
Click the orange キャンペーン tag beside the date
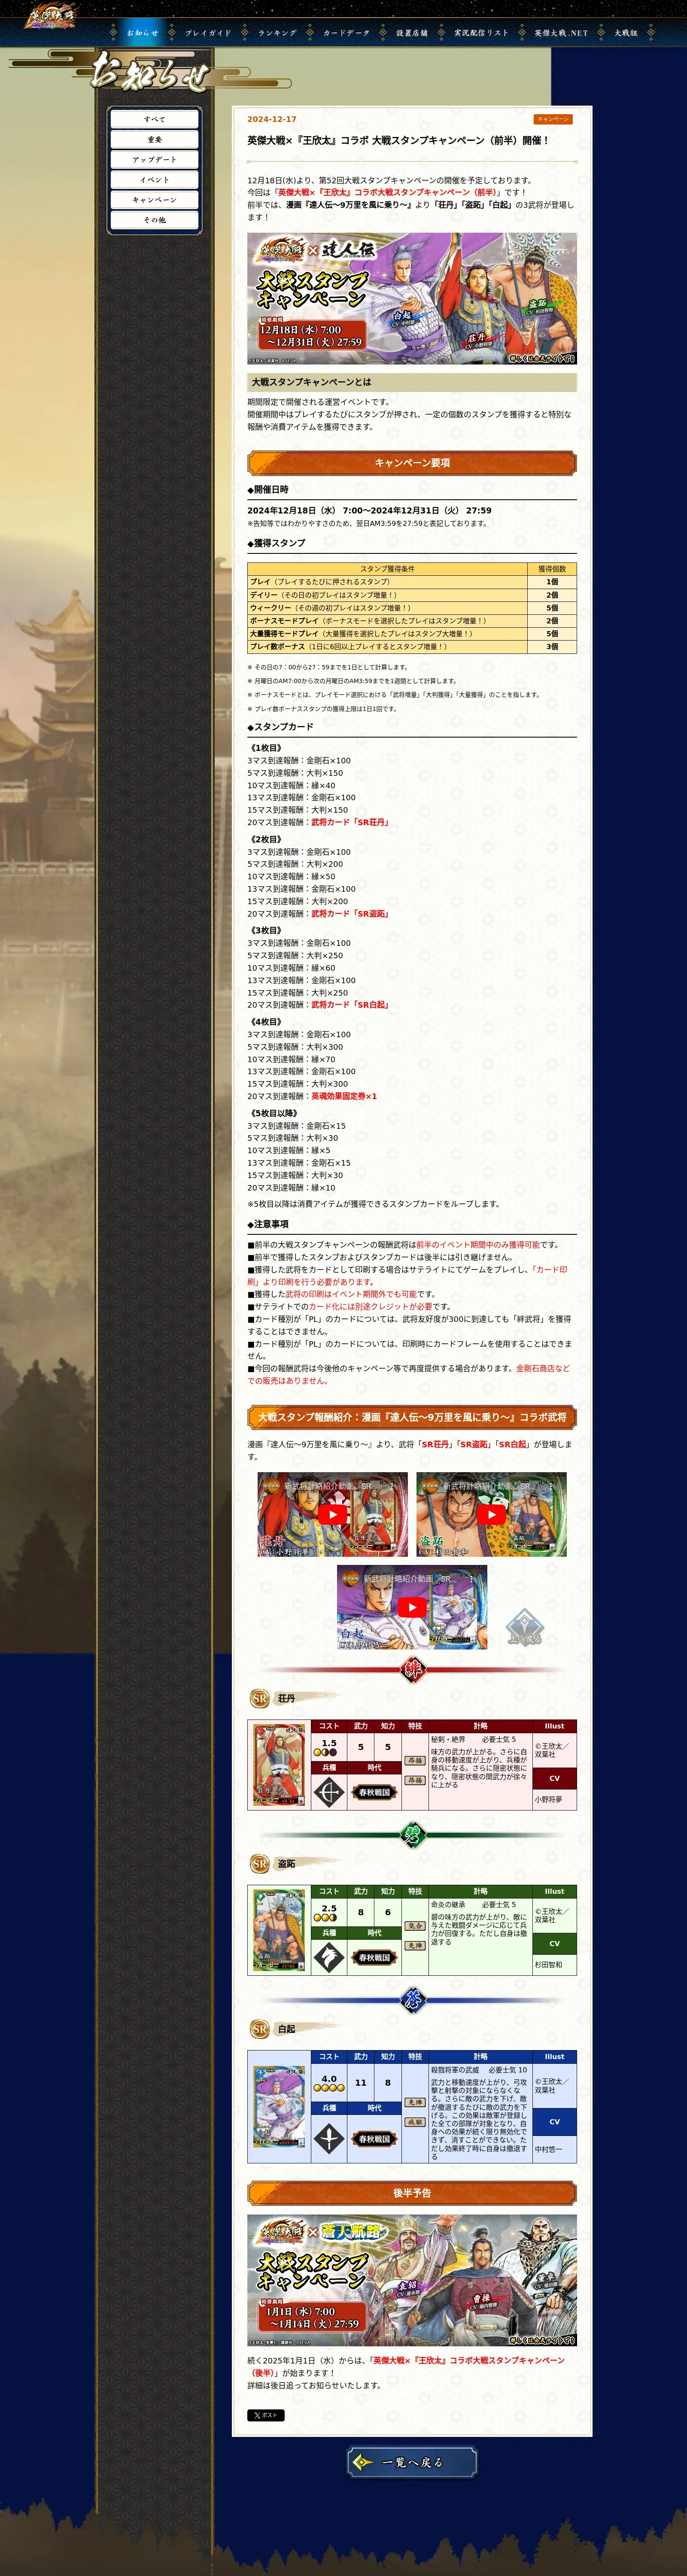click(x=553, y=119)
